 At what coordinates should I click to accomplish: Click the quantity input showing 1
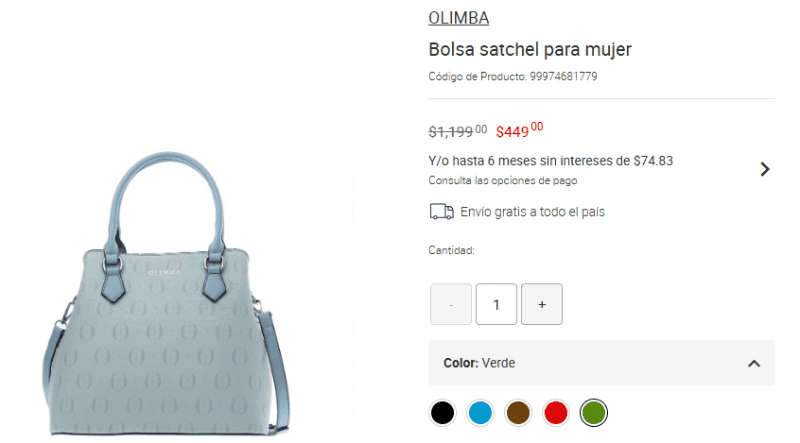[x=496, y=304]
